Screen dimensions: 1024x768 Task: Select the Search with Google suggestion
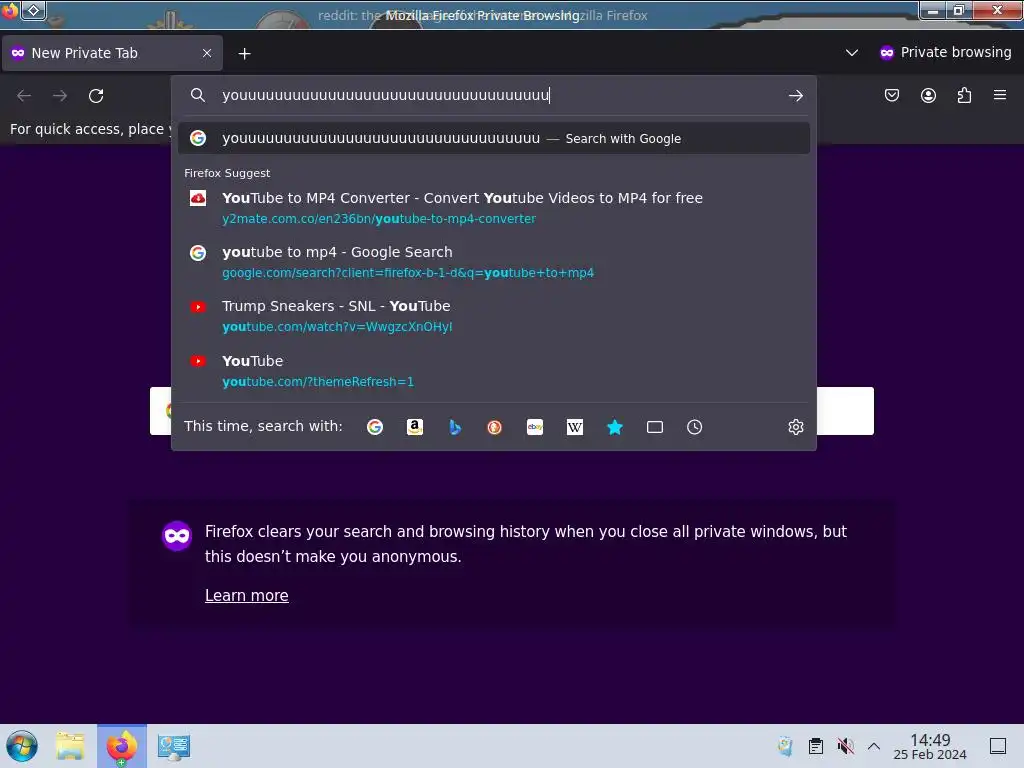click(x=494, y=138)
